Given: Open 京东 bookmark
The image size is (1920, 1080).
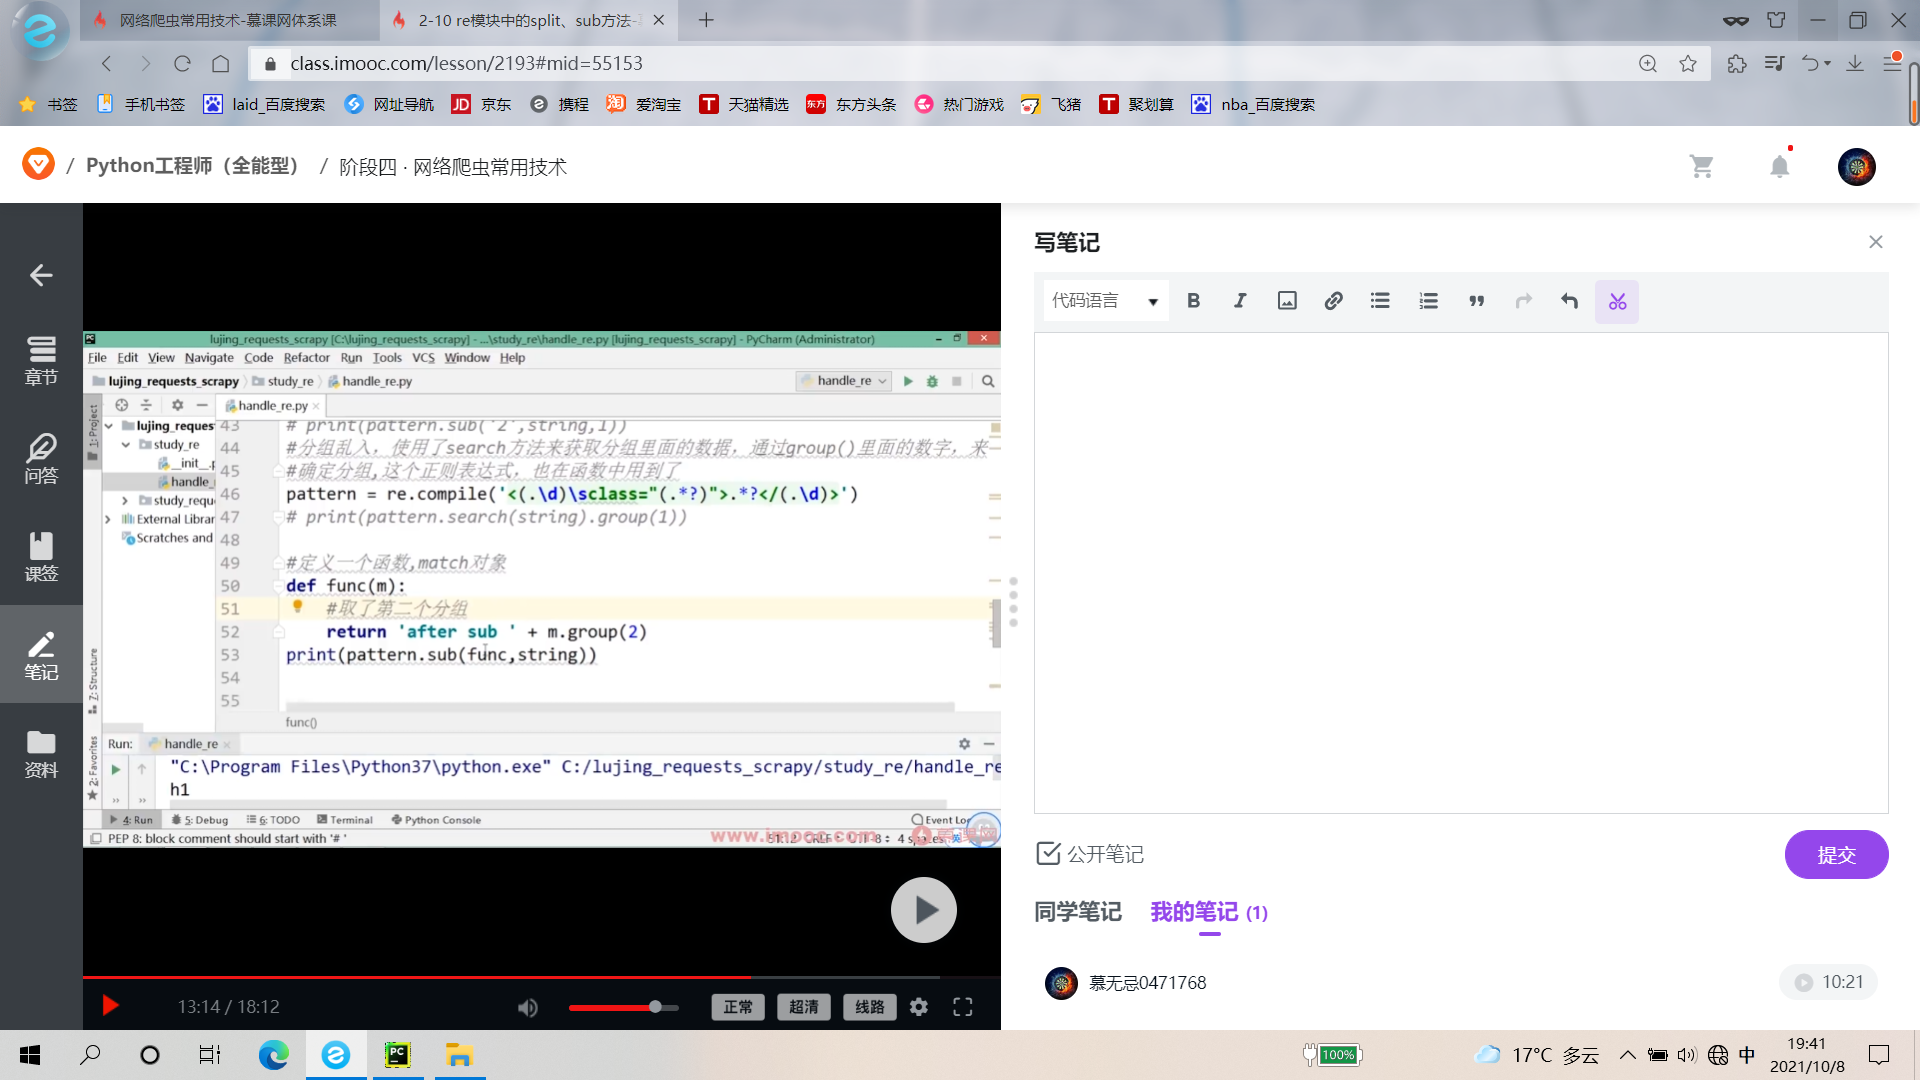Looking at the screenshot, I should point(482,104).
